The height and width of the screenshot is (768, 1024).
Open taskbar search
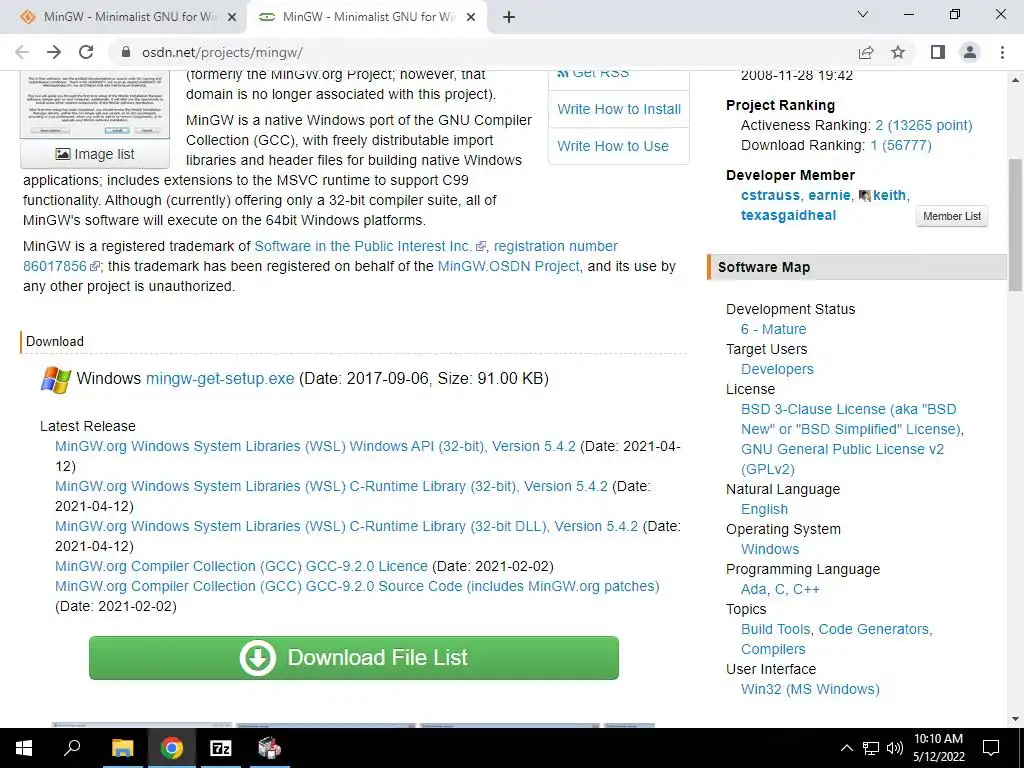pyautogui.click(x=72, y=748)
